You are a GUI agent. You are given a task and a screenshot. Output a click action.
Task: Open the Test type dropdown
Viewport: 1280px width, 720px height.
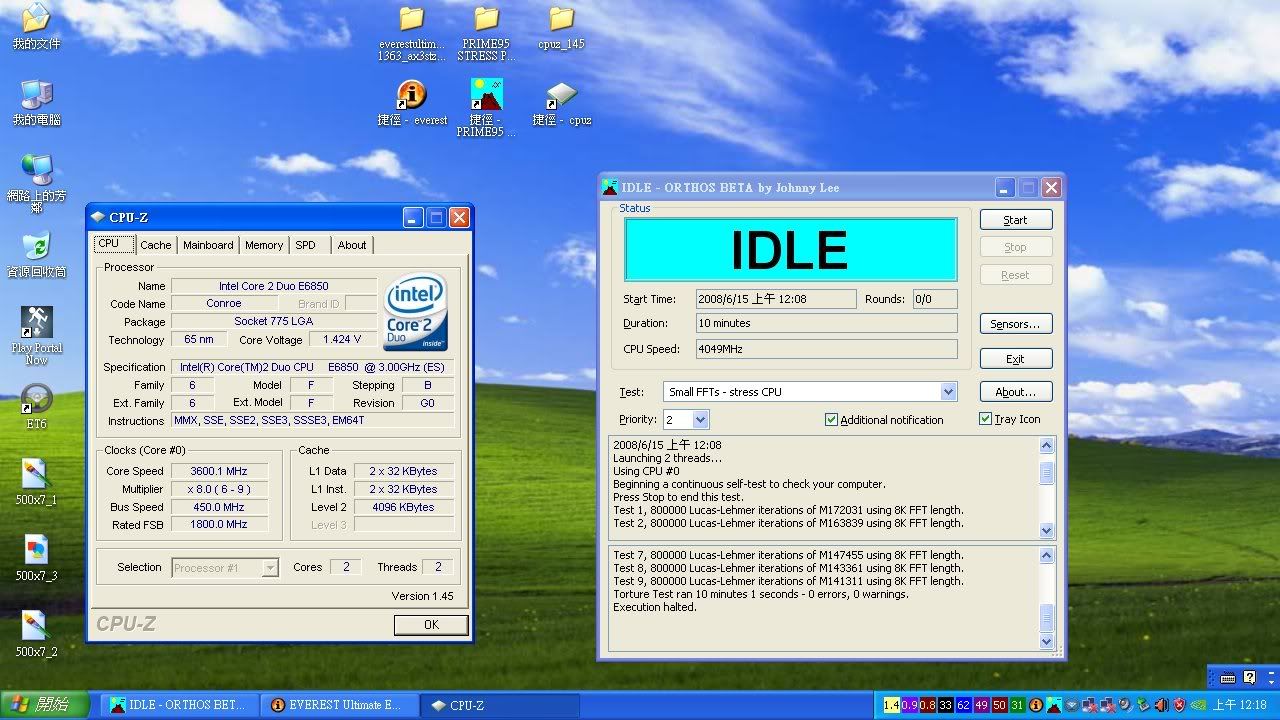click(948, 392)
